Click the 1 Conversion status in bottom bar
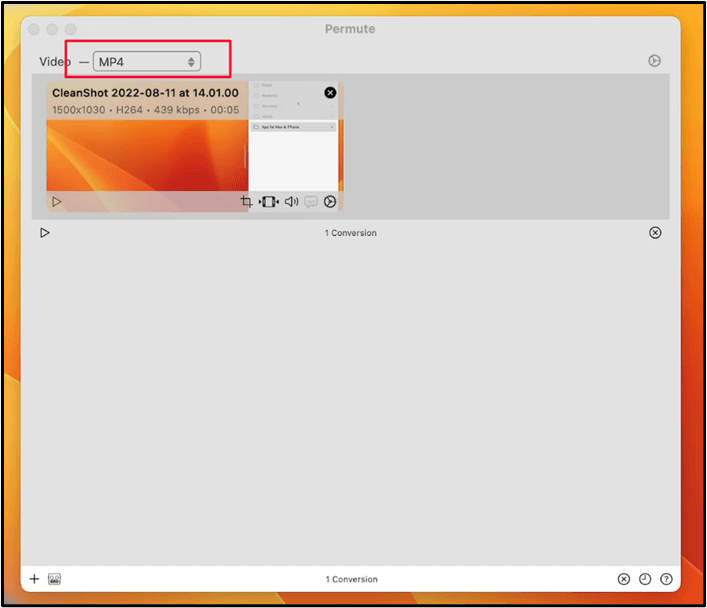The width and height of the screenshot is (707, 608). click(351, 579)
